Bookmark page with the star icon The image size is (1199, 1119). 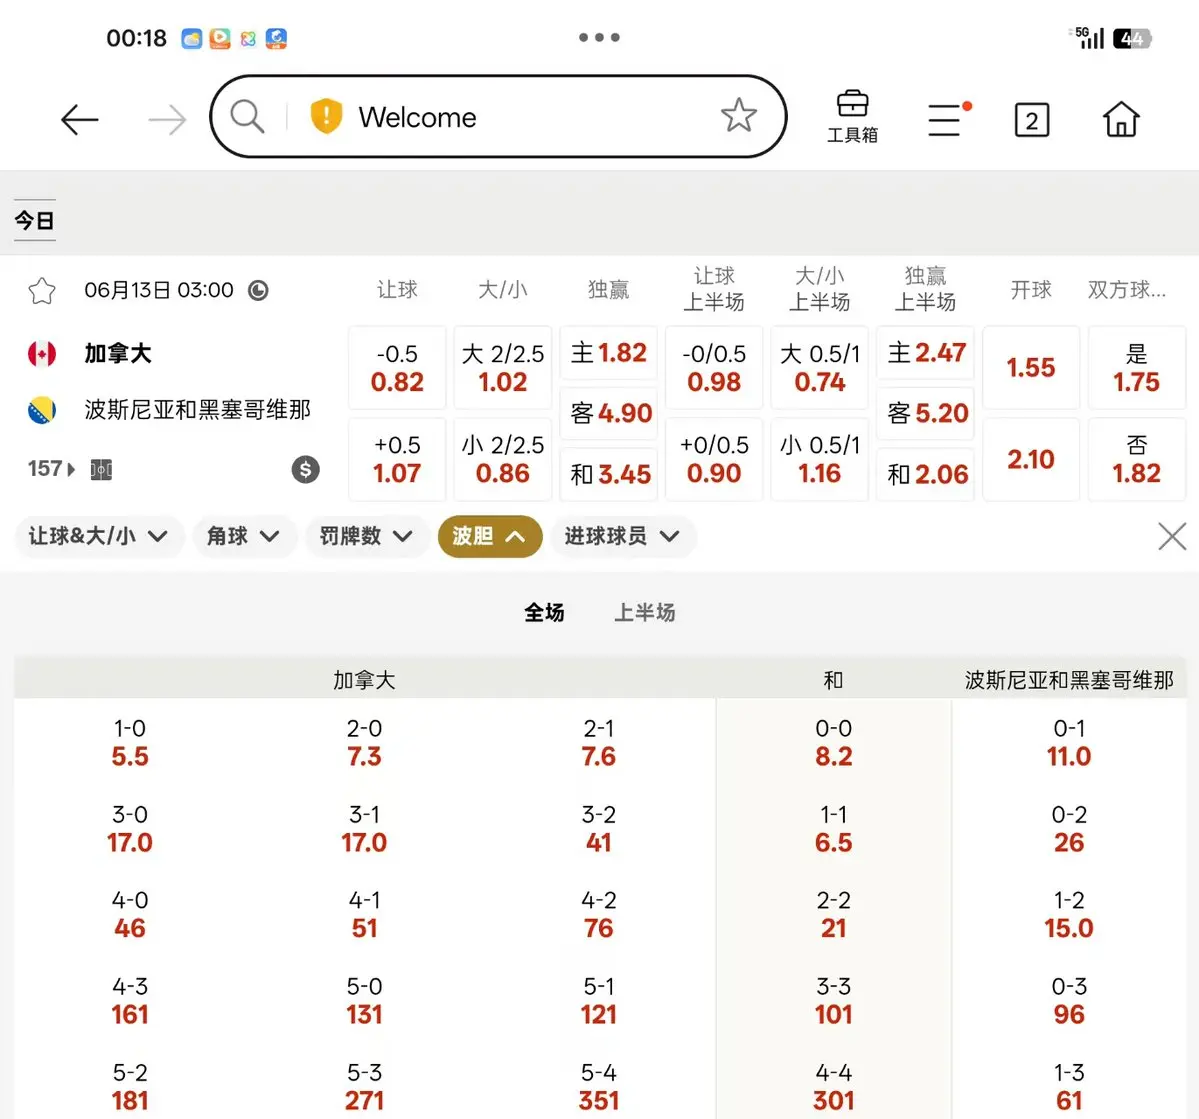point(739,115)
